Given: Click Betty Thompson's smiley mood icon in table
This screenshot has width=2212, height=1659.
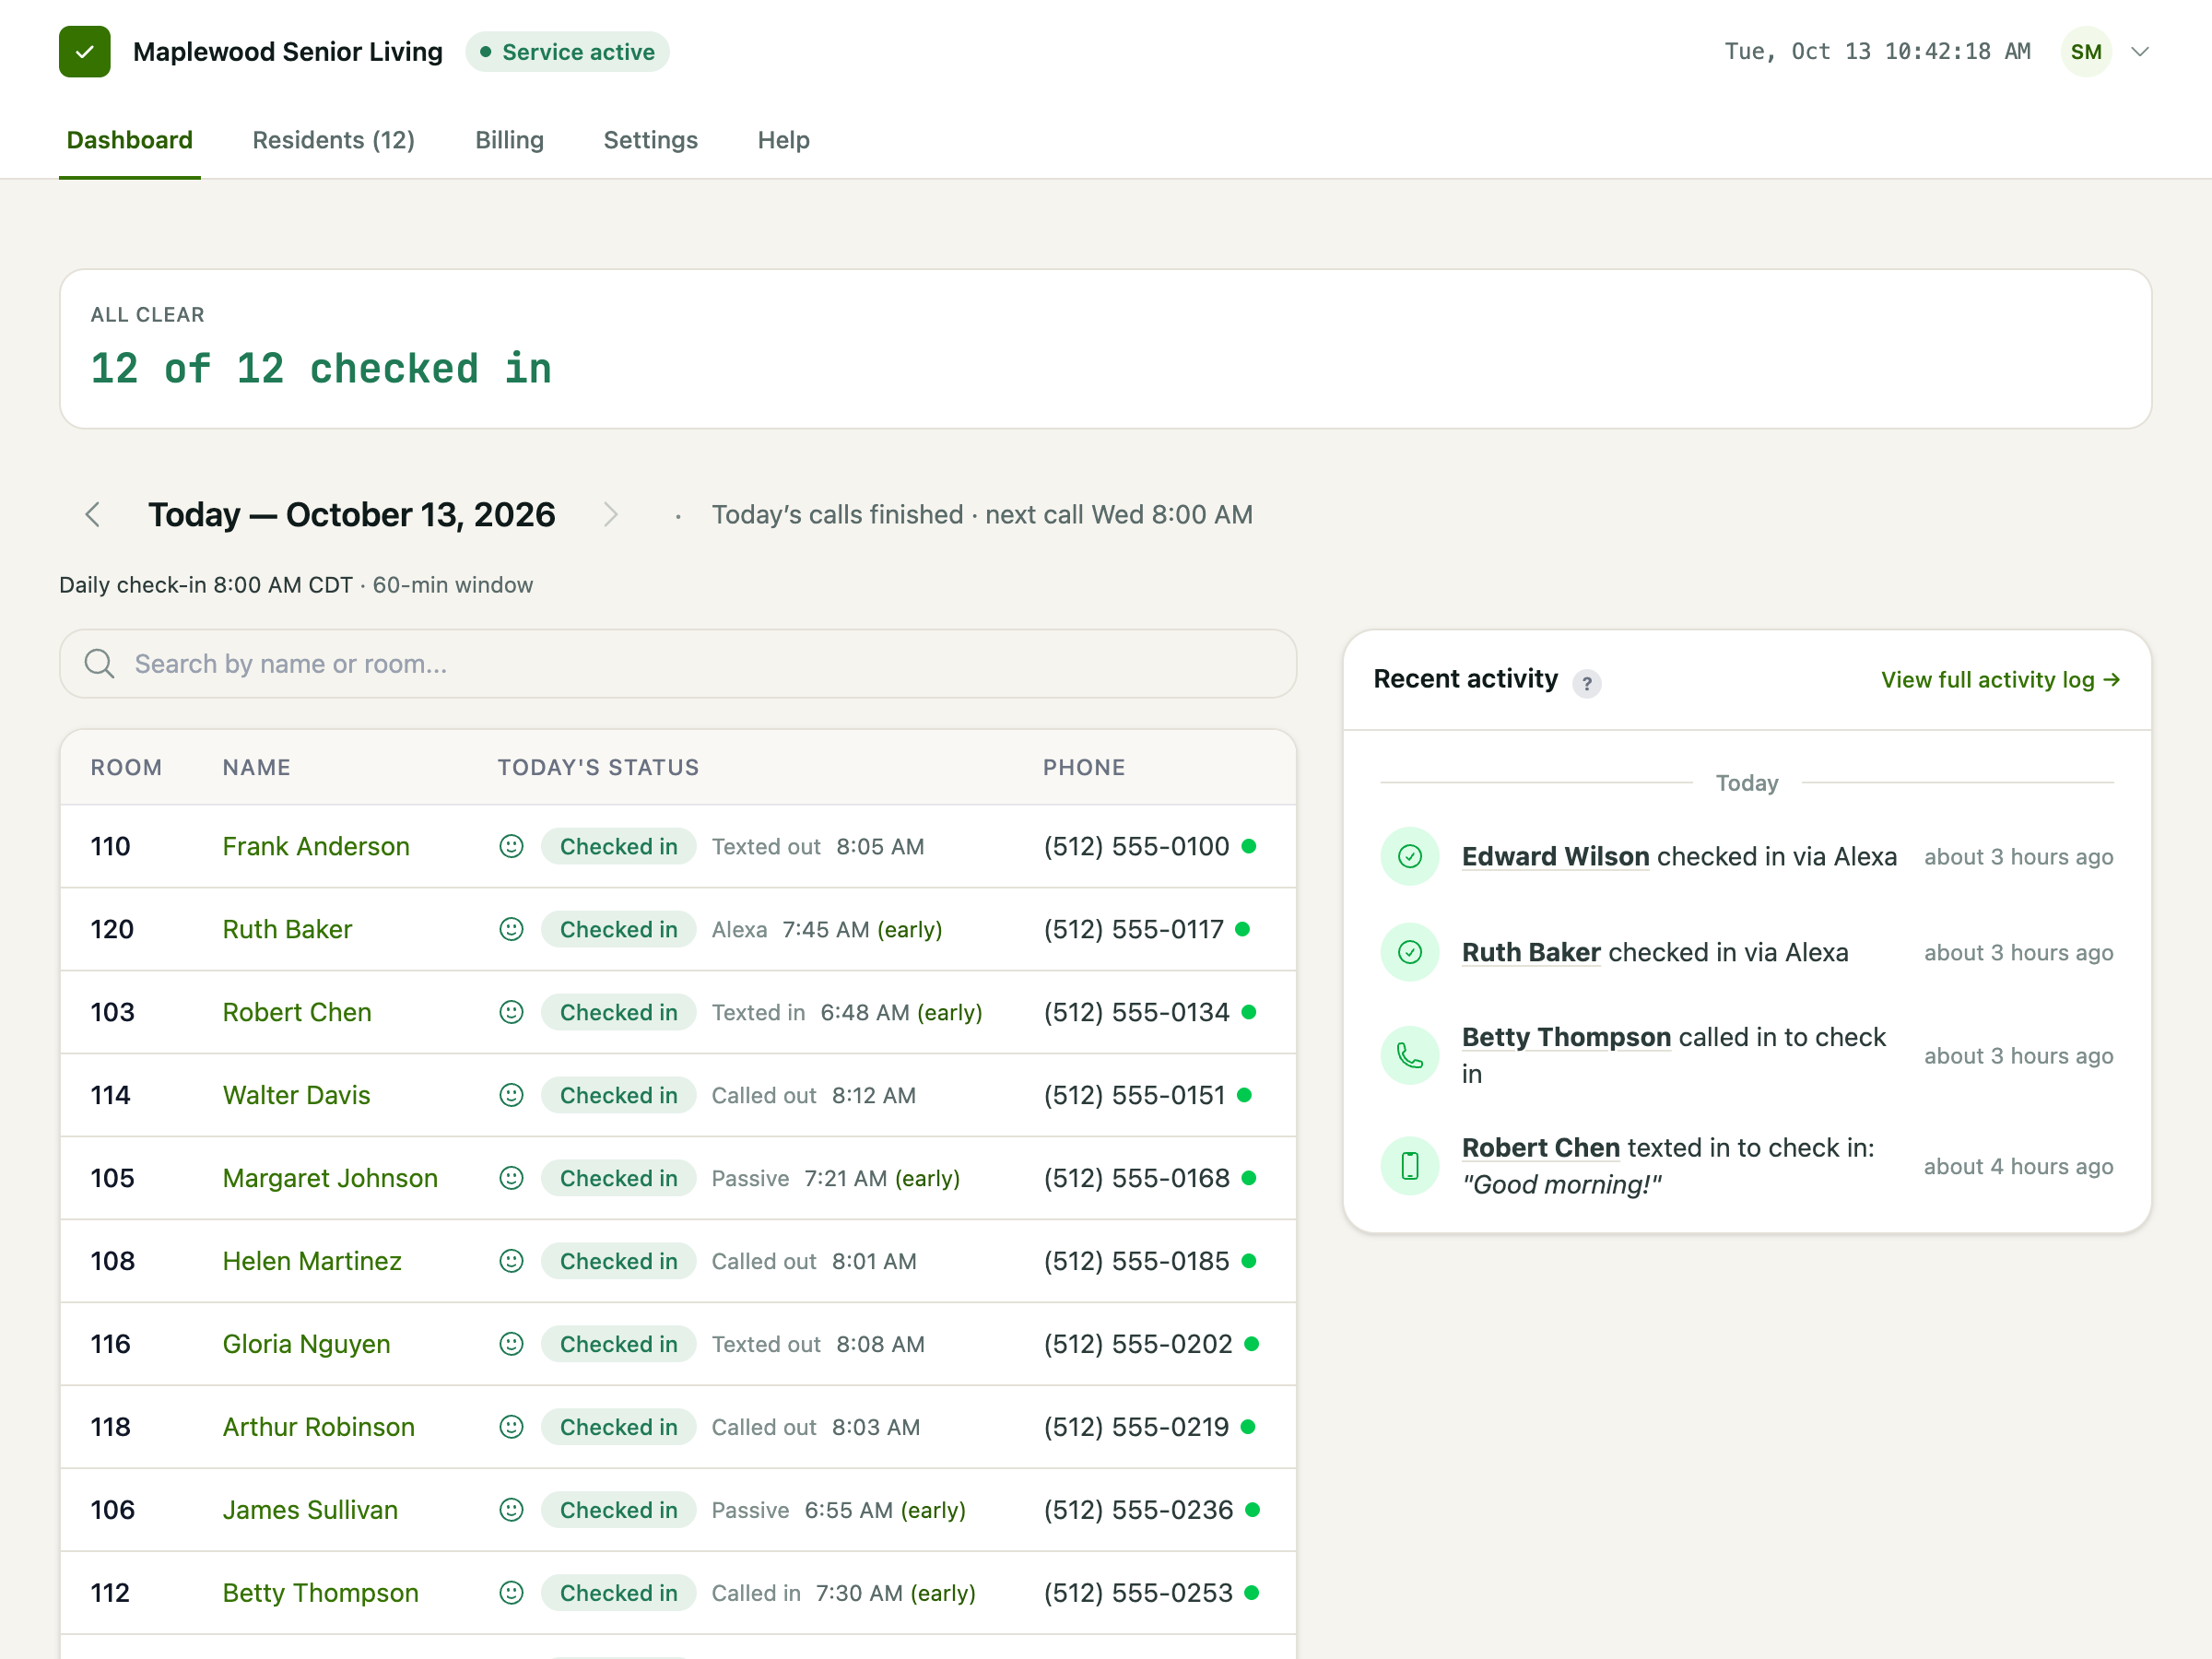Looking at the screenshot, I should 511,1594.
